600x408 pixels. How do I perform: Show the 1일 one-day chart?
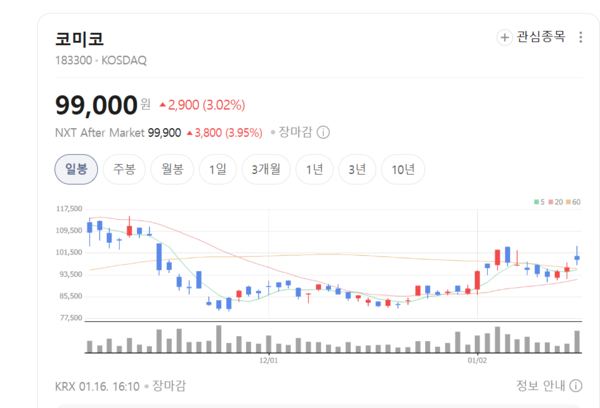[217, 169]
